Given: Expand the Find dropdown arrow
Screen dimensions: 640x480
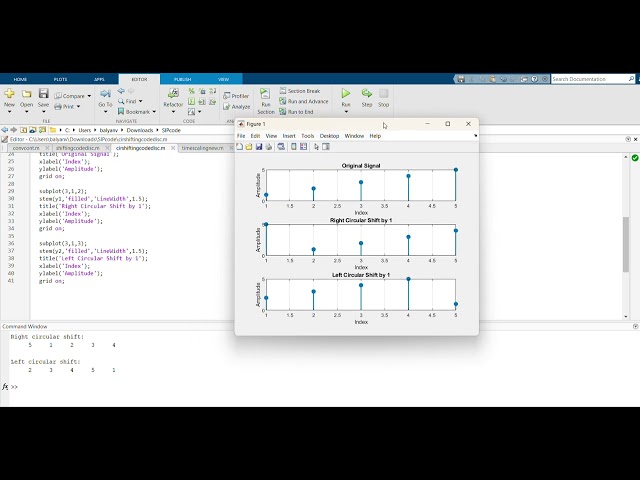Looking at the screenshot, I should [140, 101].
